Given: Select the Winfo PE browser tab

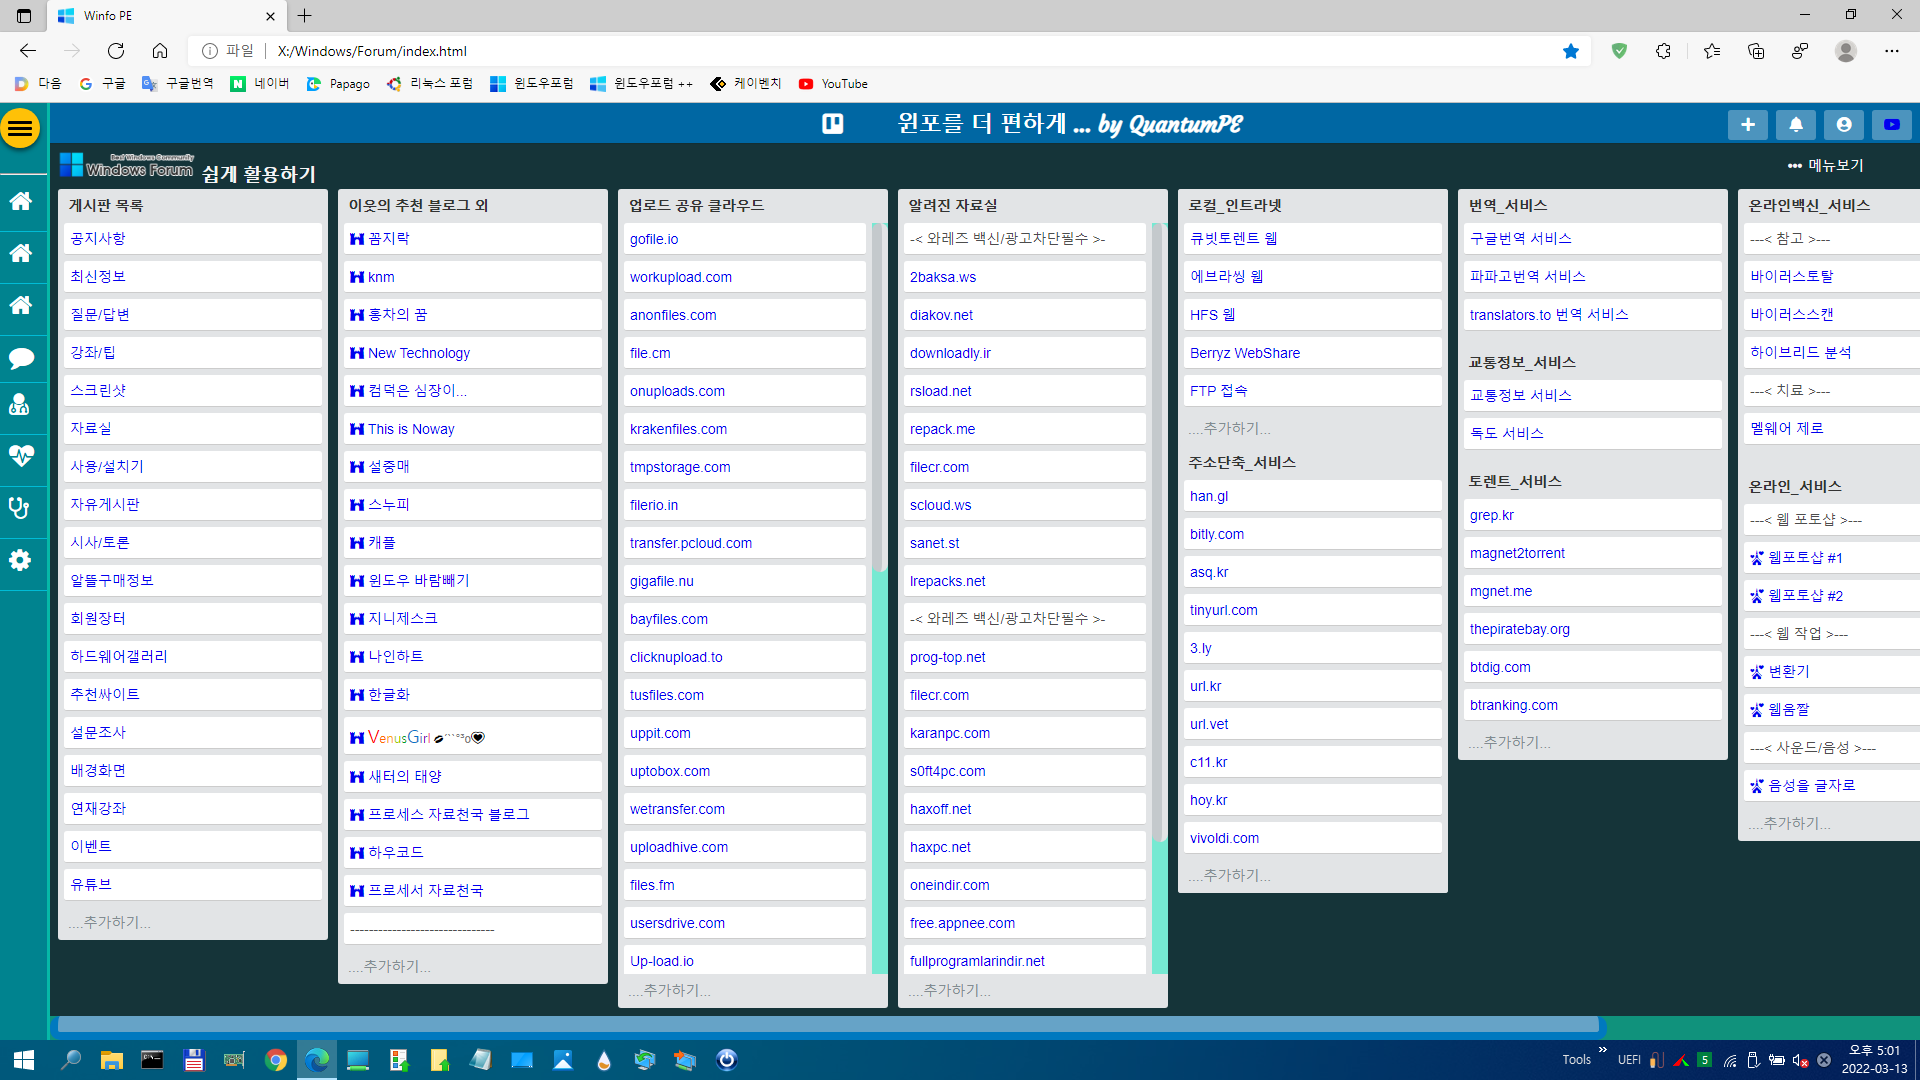Looking at the screenshot, I should (x=166, y=16).
